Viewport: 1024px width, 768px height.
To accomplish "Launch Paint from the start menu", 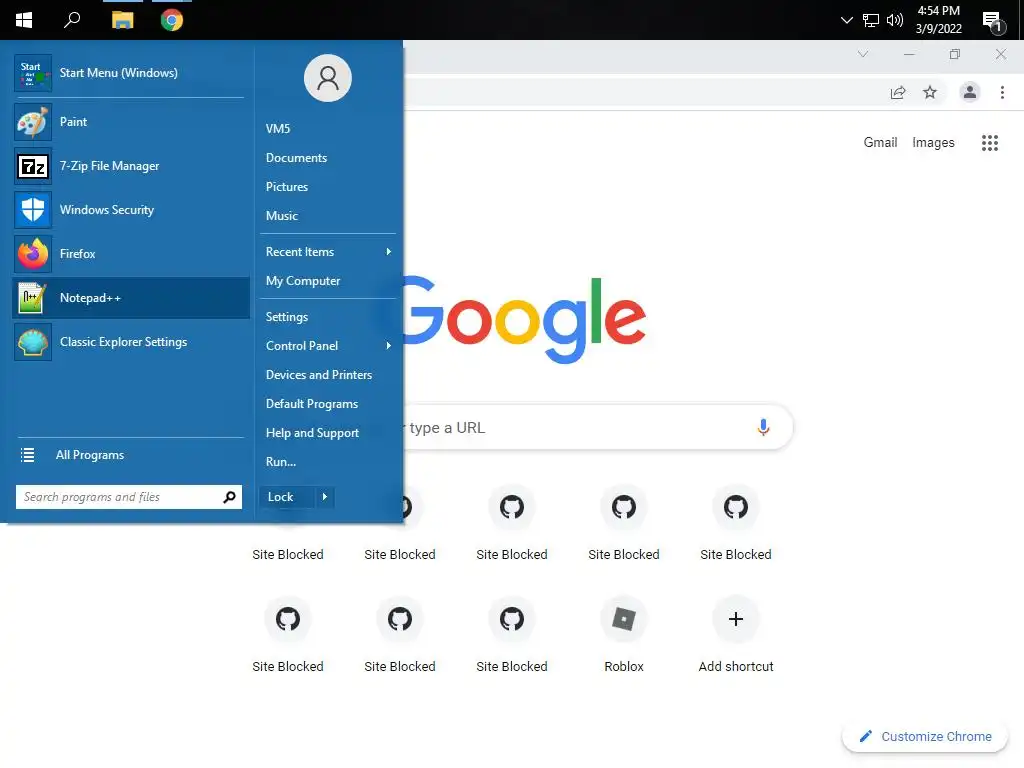I will (131, 121).
